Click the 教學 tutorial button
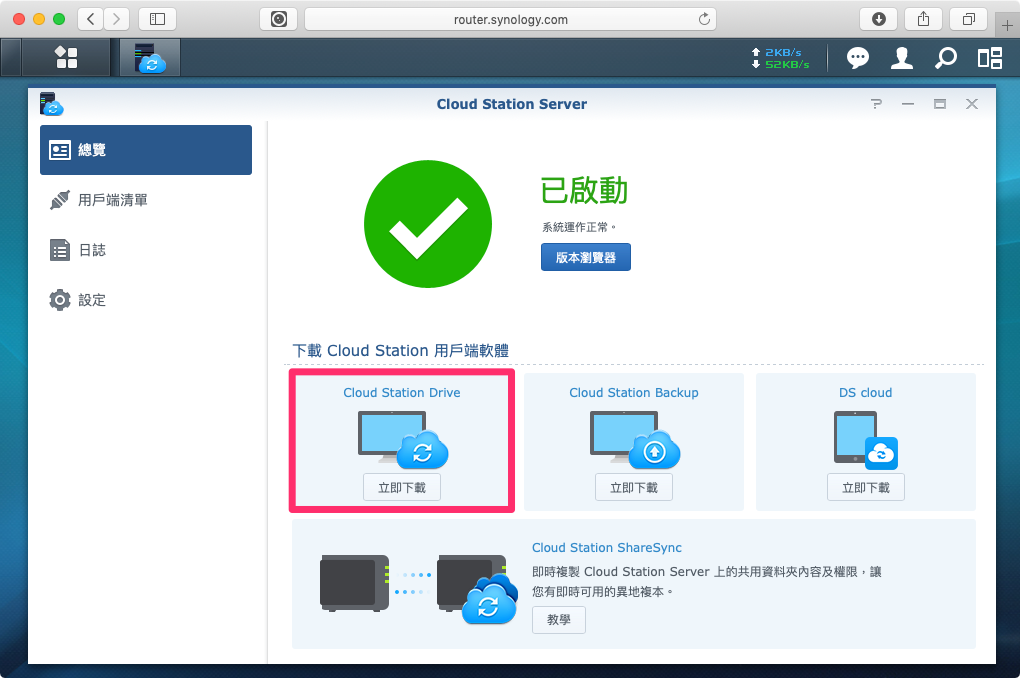Viewport: 1020px width, 678px height. (x=559, y=619)
